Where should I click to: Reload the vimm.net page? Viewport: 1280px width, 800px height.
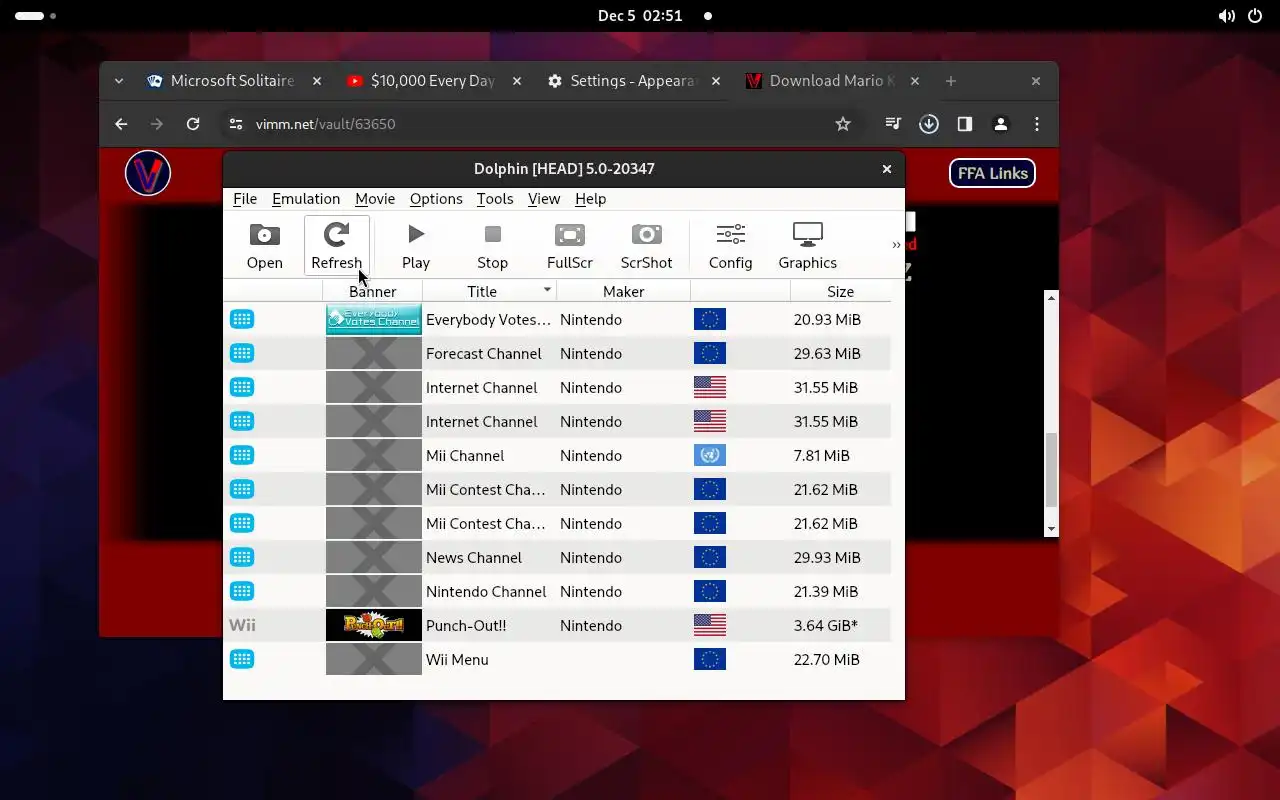(193, 124)
